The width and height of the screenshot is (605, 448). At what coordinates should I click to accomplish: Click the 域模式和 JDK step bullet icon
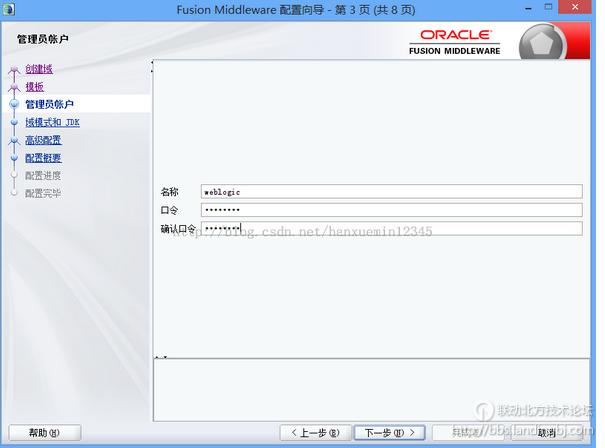click(14, 122)
